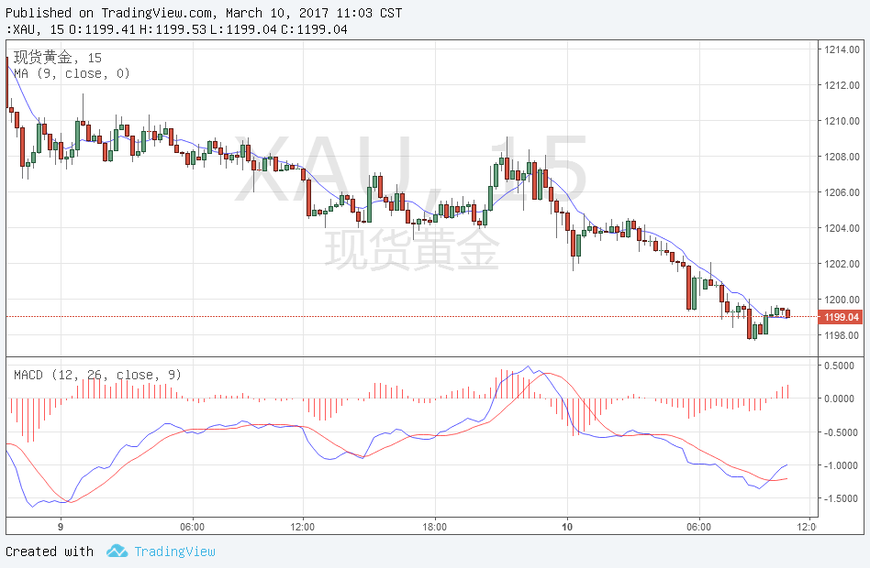The image size is (870, 568).
Task: Click the date 10 time axis marker
Action: (567, 526)
